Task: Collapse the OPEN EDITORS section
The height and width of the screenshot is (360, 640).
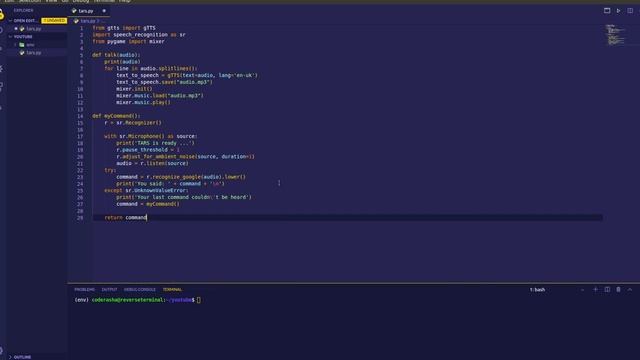Action: coord(11,20)
